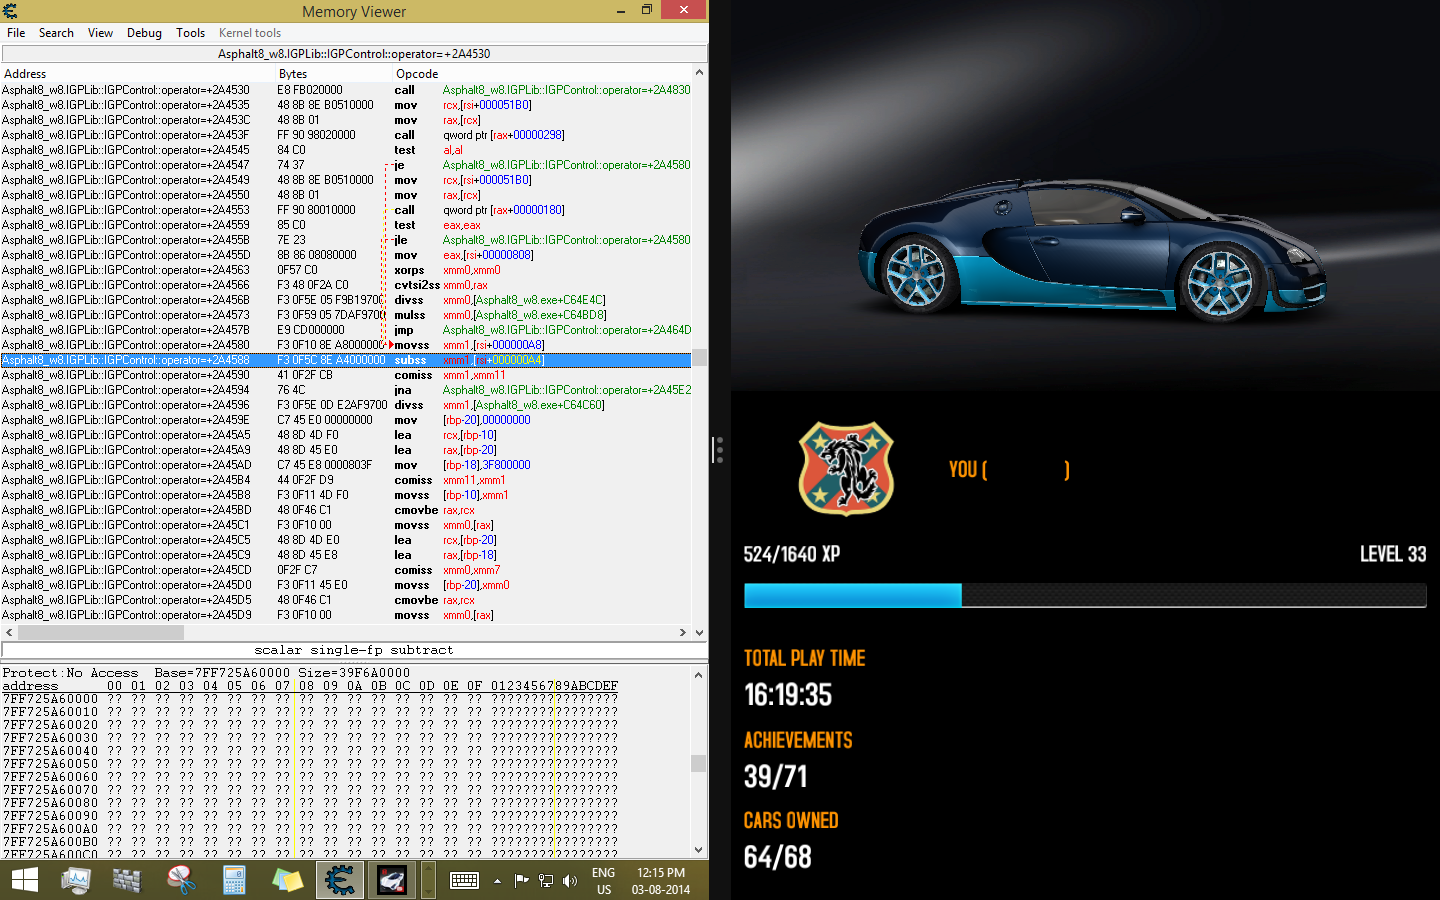Select the highlighted subss instruction row
The width and height of the screenshot is (1440, 900).
coord(300,359)
